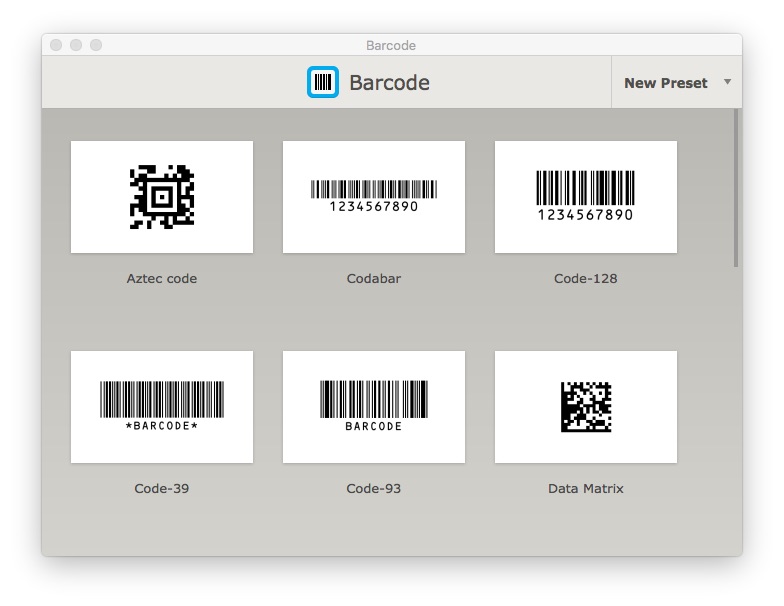The image size is (784, 606).
Task: Click the Barcode heading text in toolbar
Action: pos(390,82)
